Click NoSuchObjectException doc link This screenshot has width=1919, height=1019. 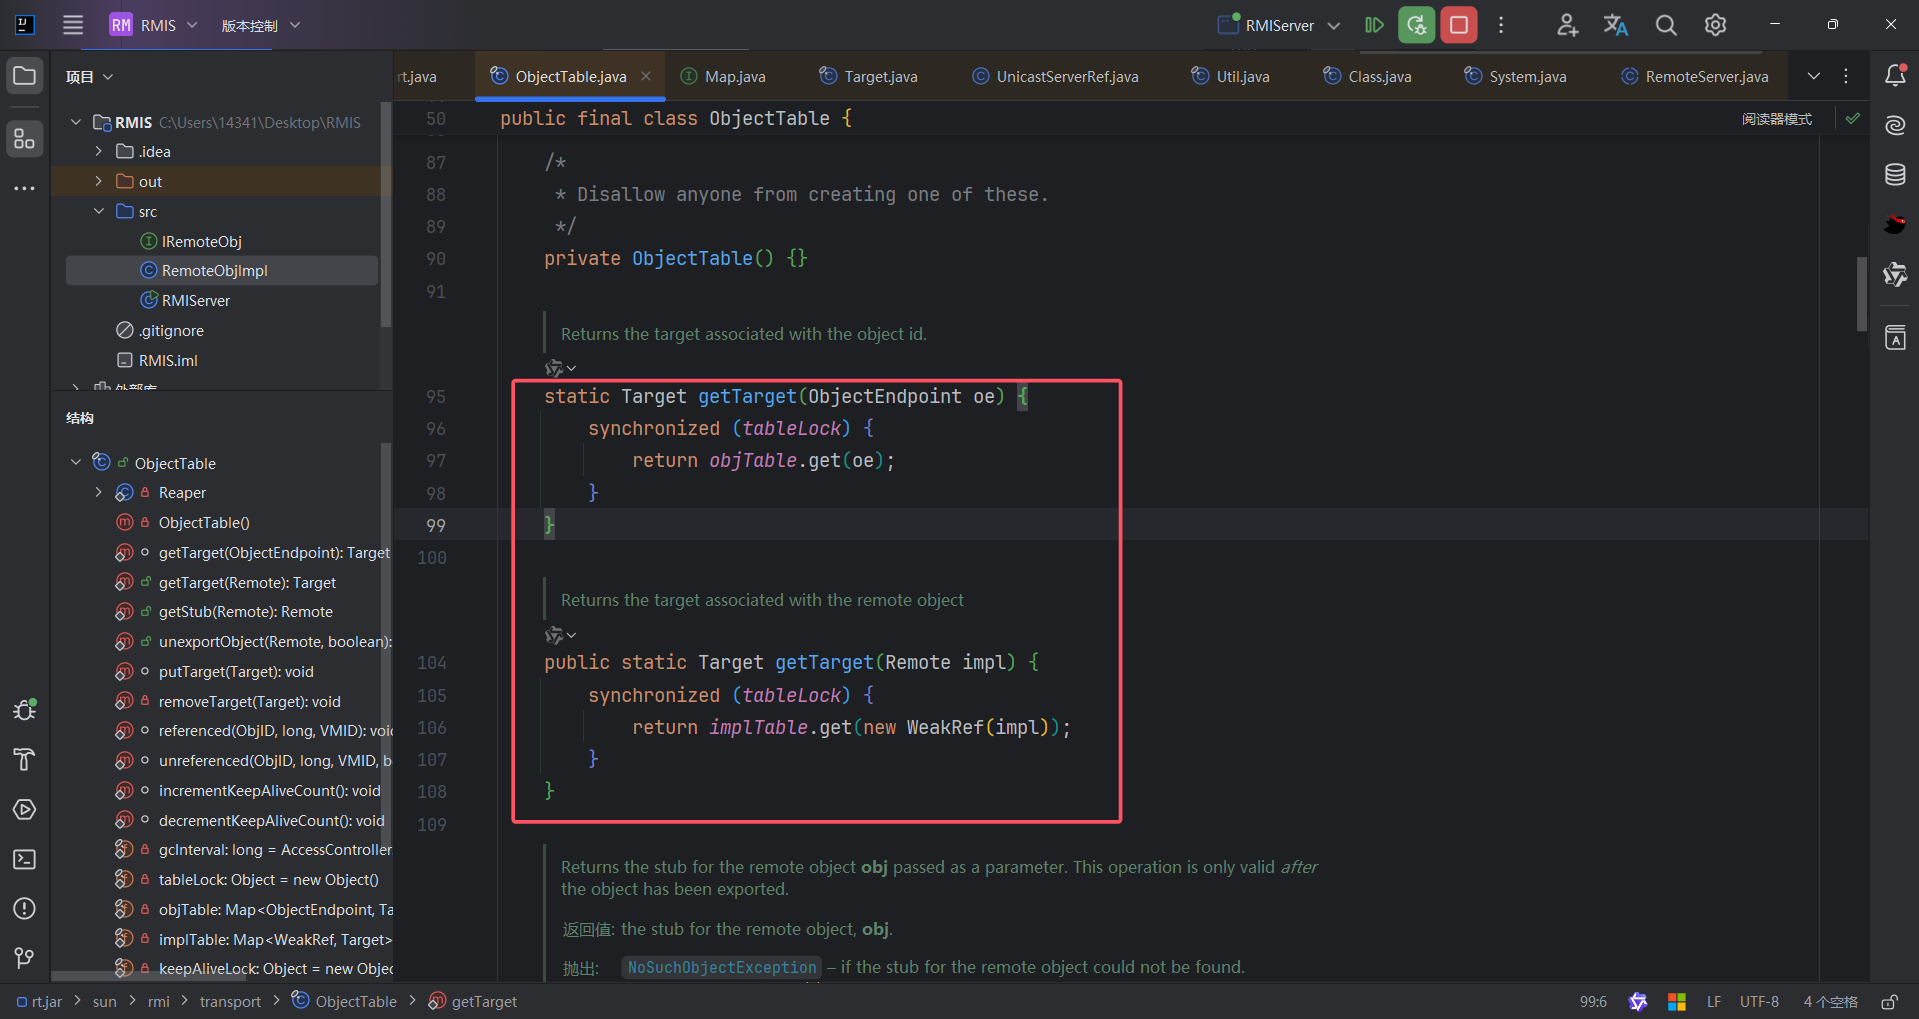(722, 967)
